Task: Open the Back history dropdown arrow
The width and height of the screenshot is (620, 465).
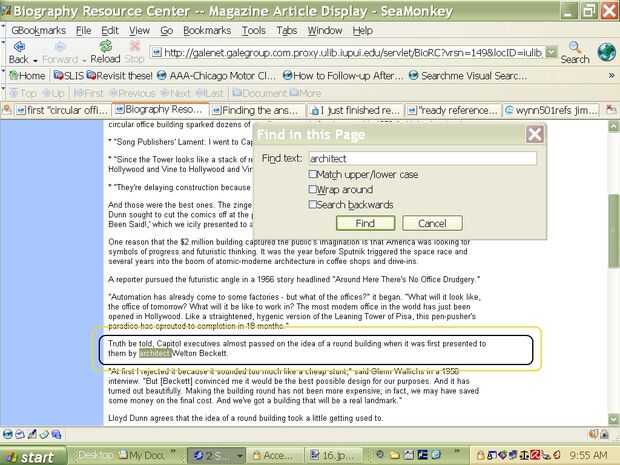Action: [35, 60]
